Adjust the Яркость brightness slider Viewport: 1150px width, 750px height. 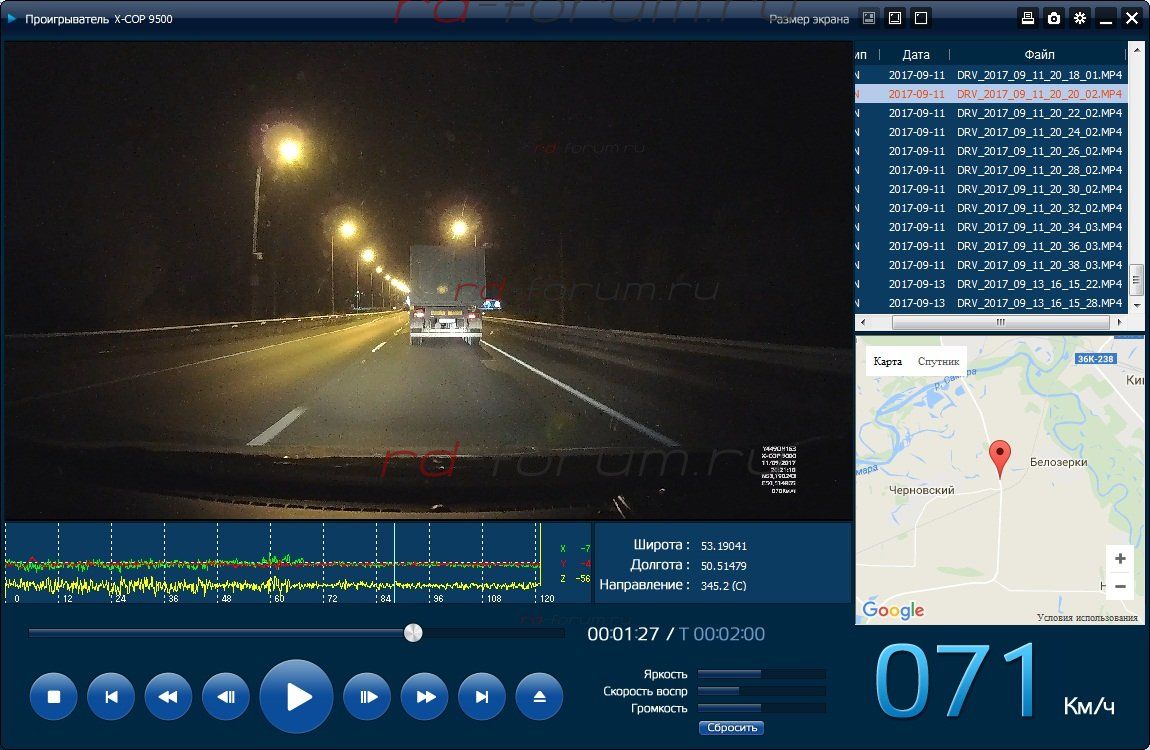pos(761,674)
